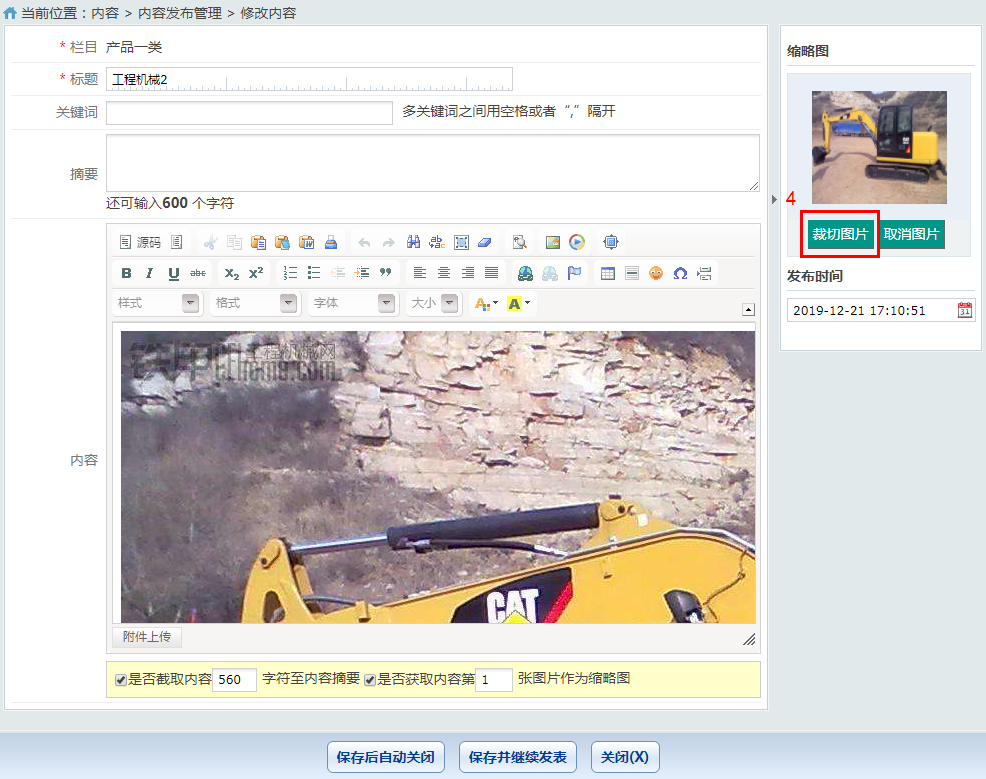Toggle superscript formatting
Viewport: 986px width, 779px height.
256,273
